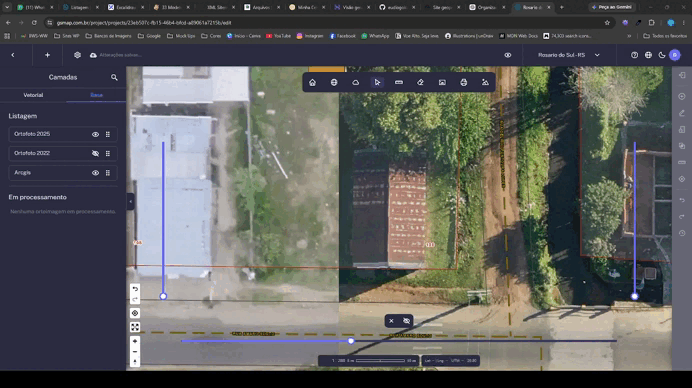Open the landscape photo tool in toolbar
692x388 pixels.
click(x=485, y=83)
